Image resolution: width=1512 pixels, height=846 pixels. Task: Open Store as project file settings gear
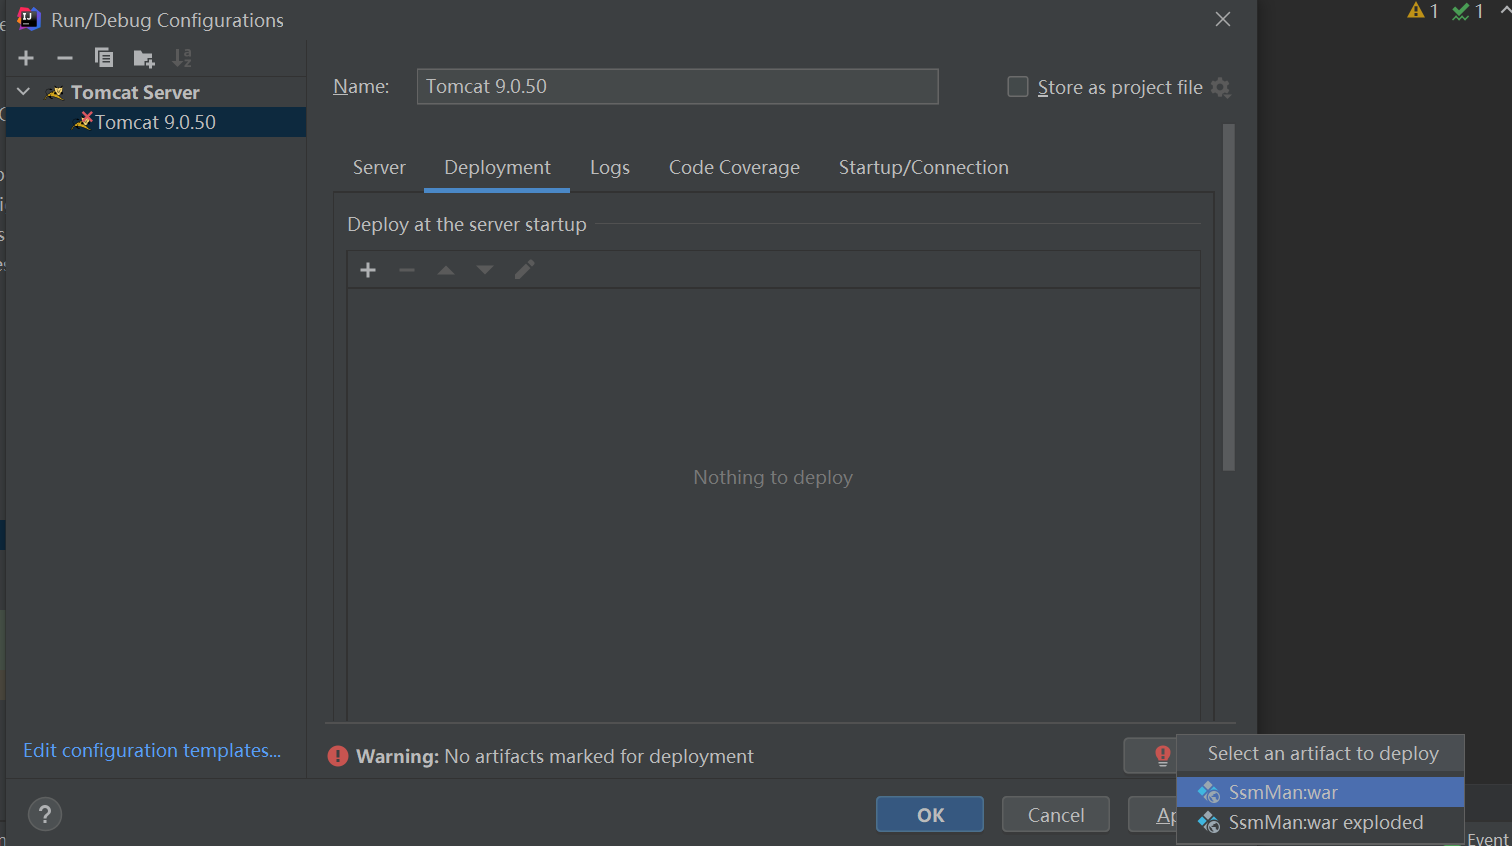pyautogui.click(x=1221, y=87)
